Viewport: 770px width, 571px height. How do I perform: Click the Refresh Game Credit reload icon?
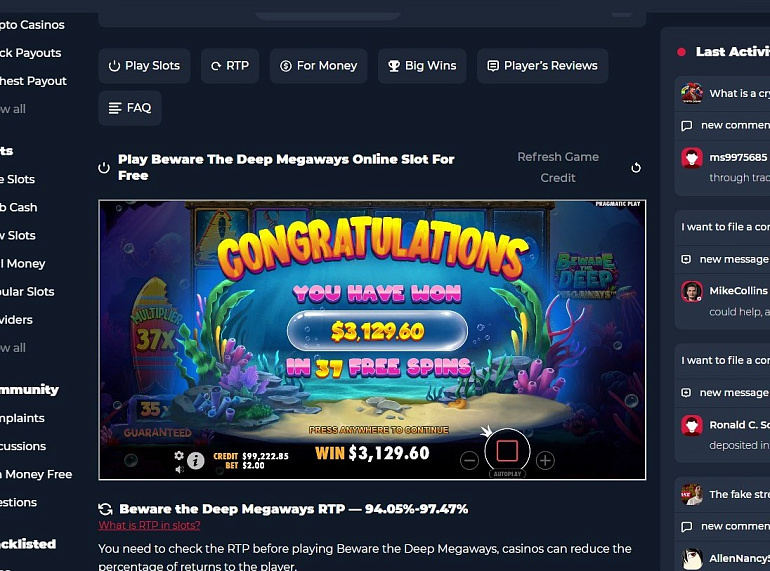tap(636, 168)
